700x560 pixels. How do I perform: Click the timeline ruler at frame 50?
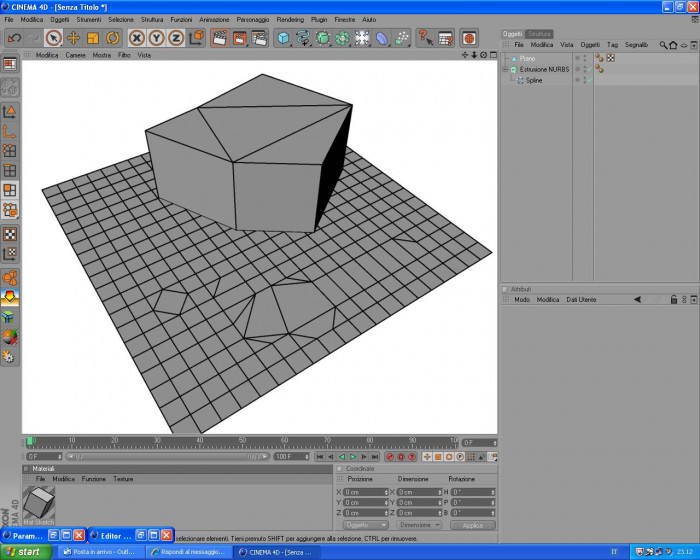[242, 442]
